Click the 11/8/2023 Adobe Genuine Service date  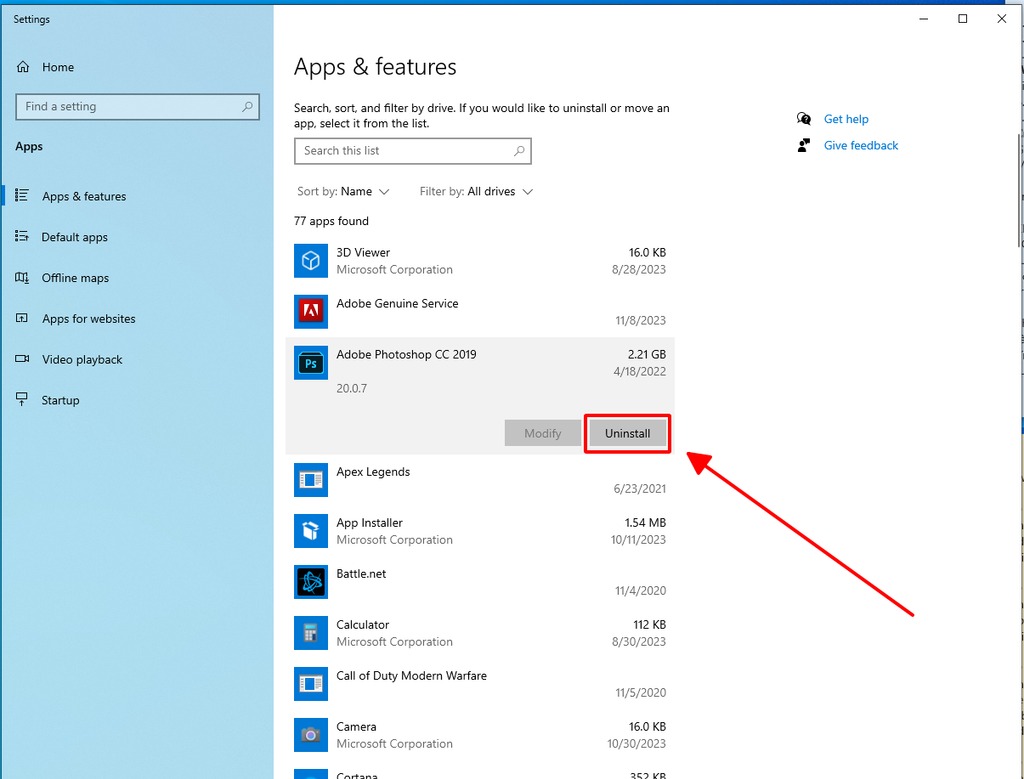click(641, 320)
